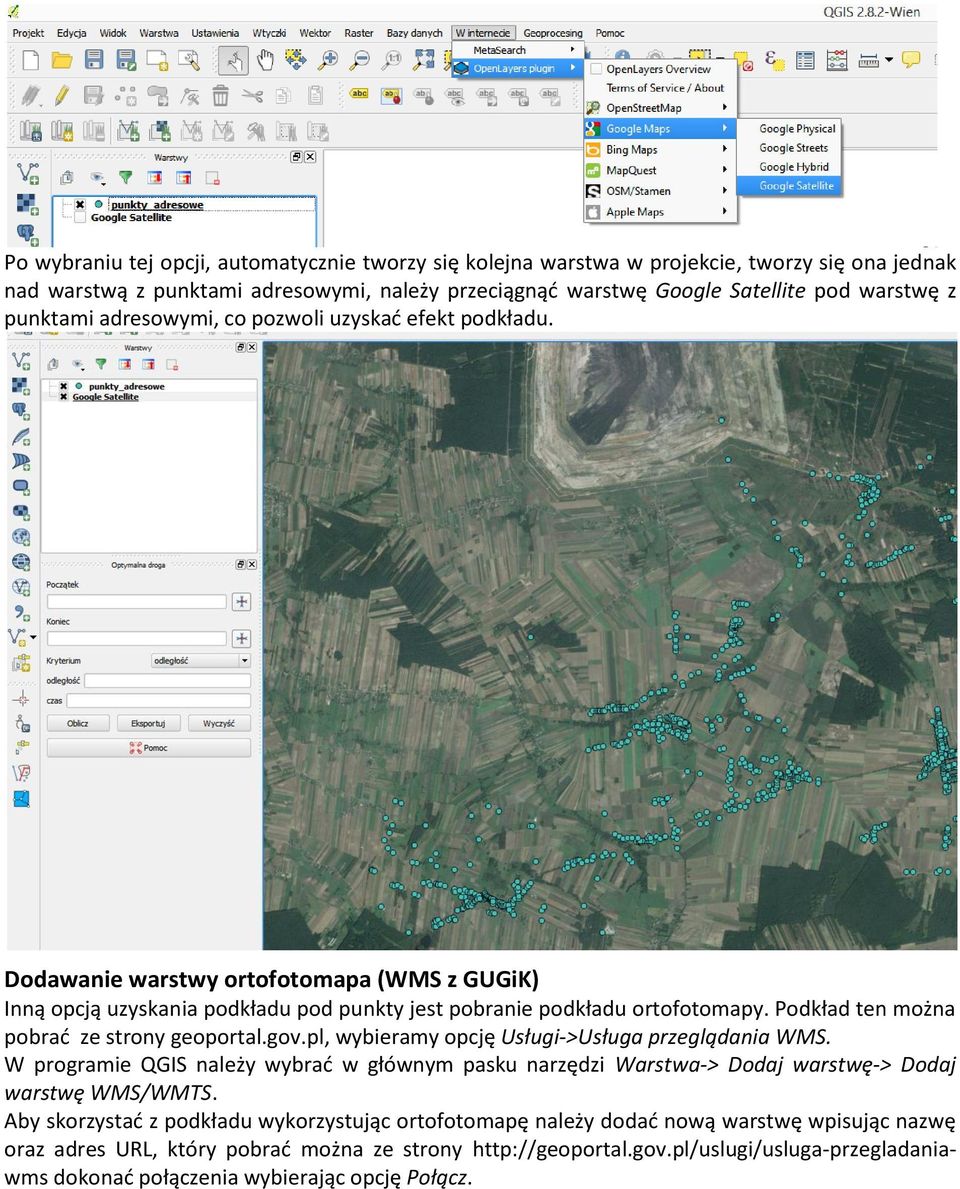Close the Optymalna droga panel
This screenshot has height=1189, width=960.
[x=252, y=565]
